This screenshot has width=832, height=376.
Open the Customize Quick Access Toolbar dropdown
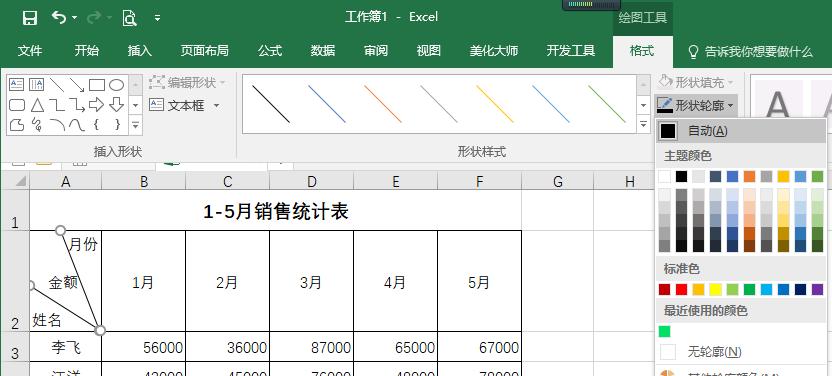(x=158, y=18)
